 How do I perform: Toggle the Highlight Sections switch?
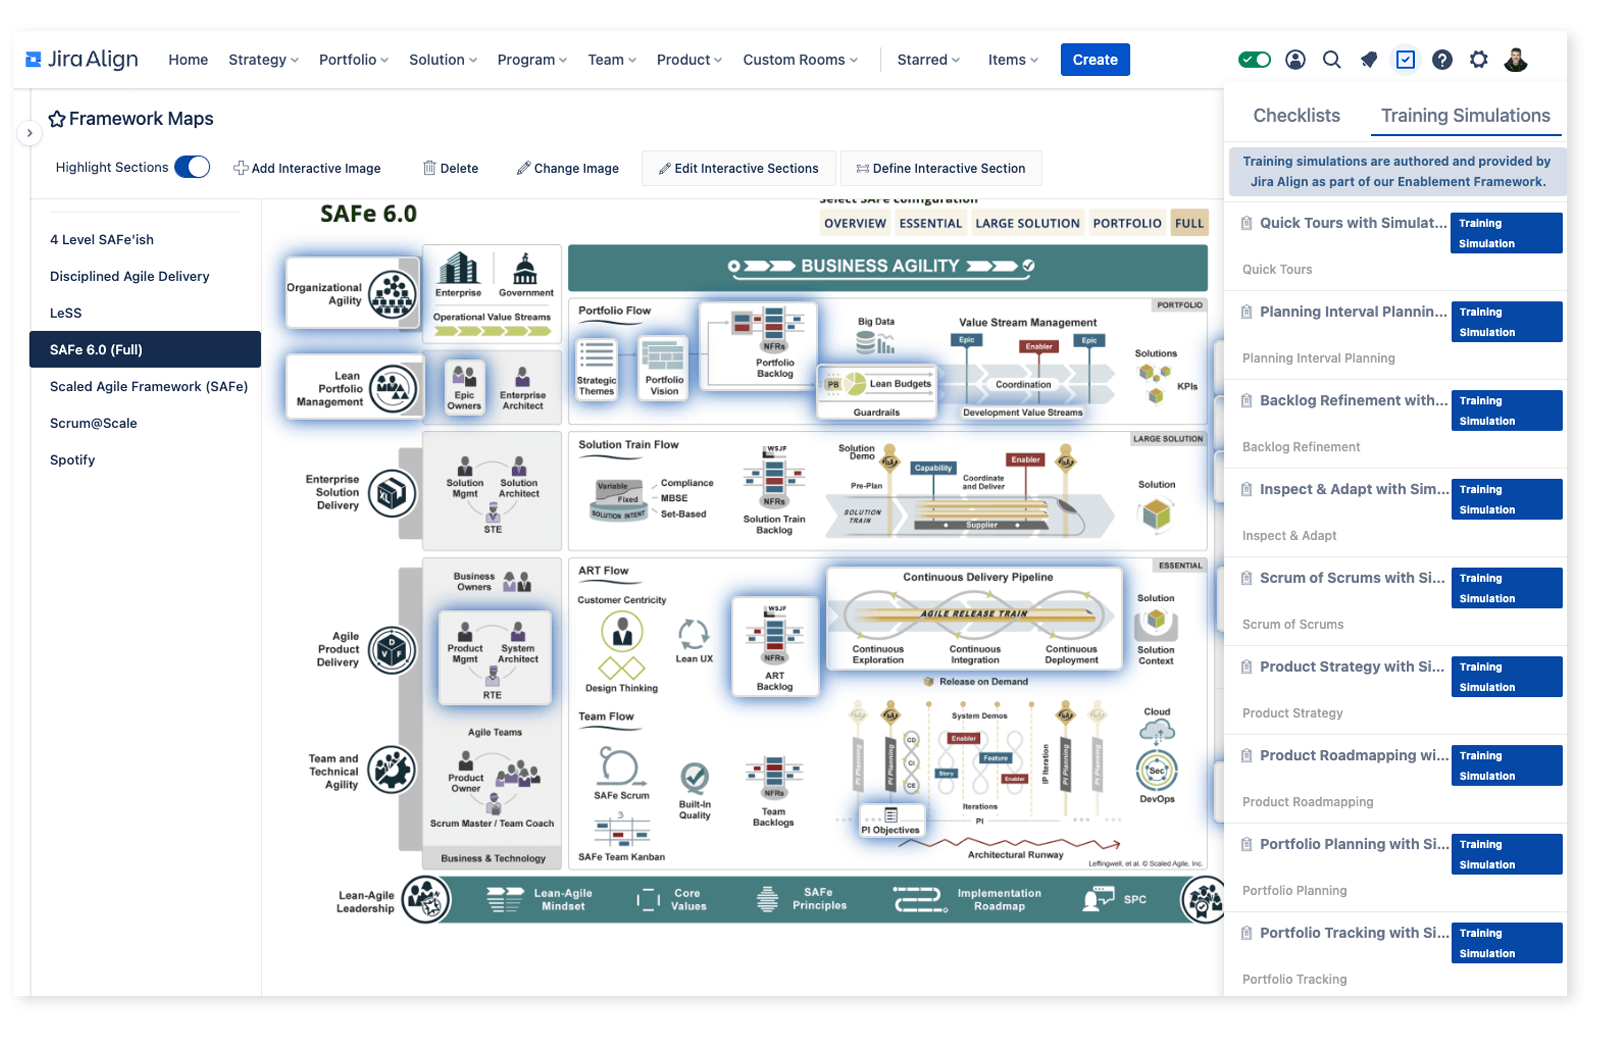192,167
